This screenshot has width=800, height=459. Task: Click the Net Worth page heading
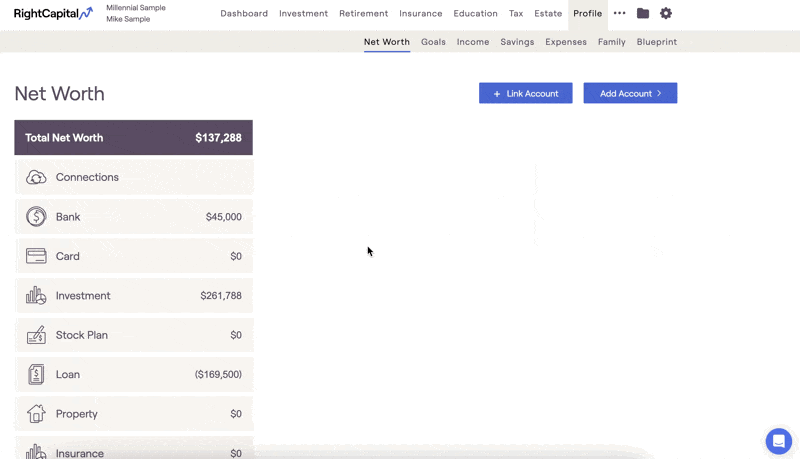tap(59, 94)
